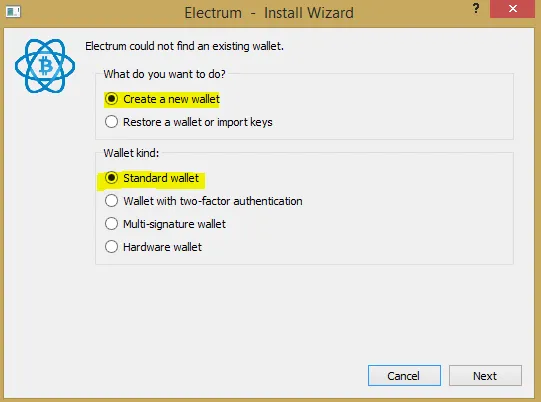Click the 'could not find an existing wallet' message
This screenshot has width=541, height=402.
[x=184, y=46]
